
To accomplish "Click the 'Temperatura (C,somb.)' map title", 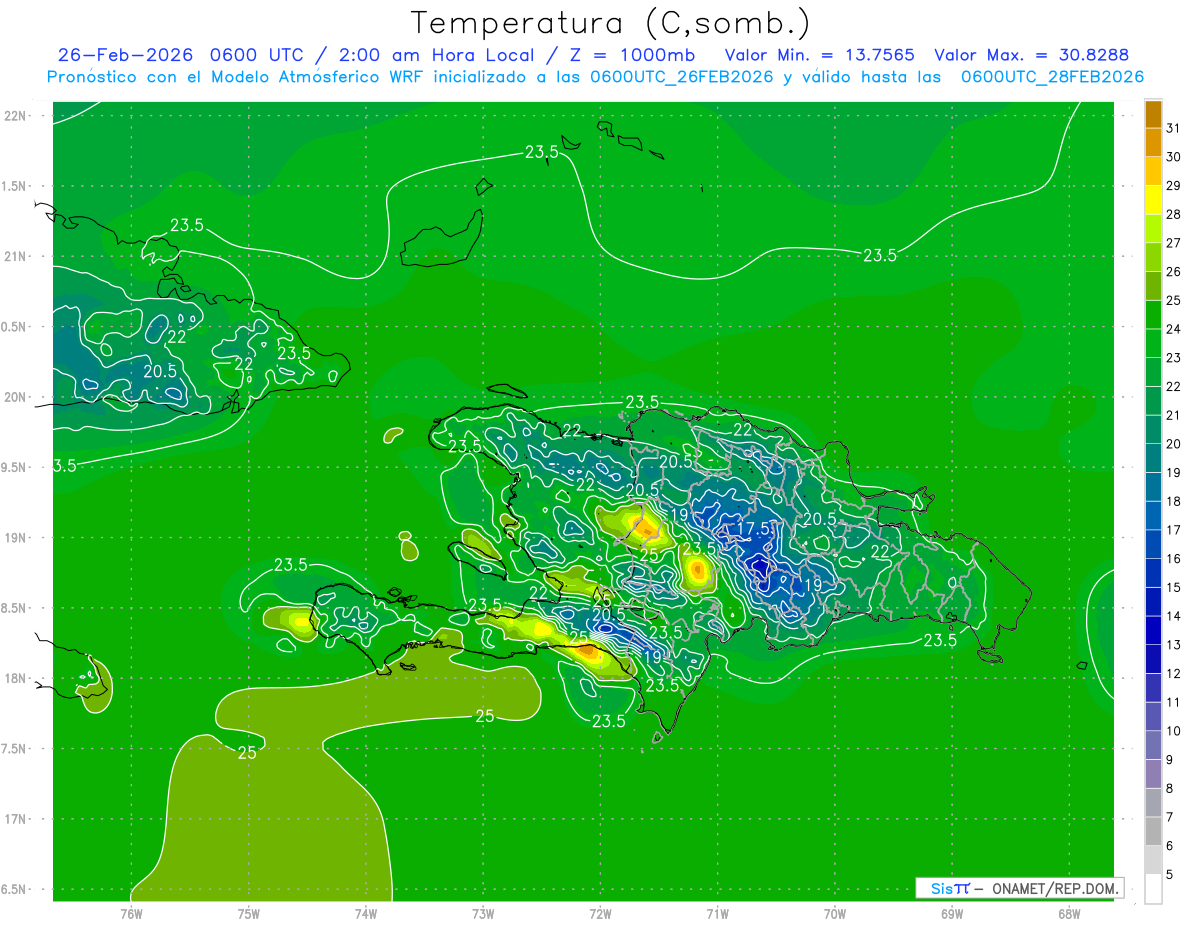I will tap(611, 23).
